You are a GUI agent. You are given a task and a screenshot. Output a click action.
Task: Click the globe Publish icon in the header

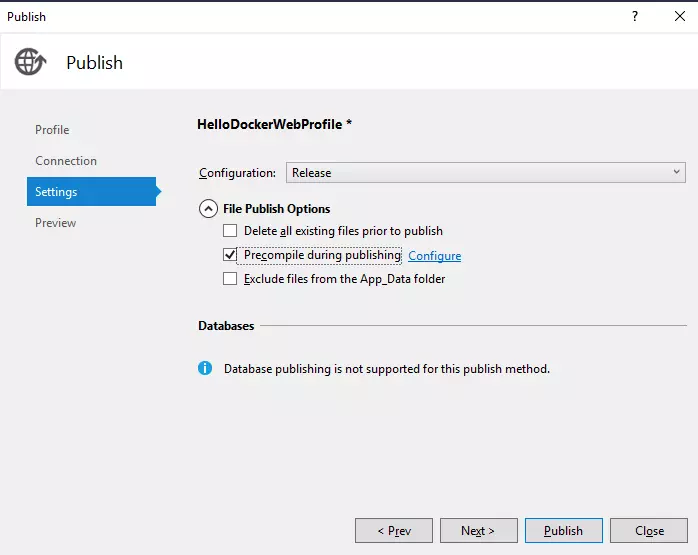click(x=30, y=62)
